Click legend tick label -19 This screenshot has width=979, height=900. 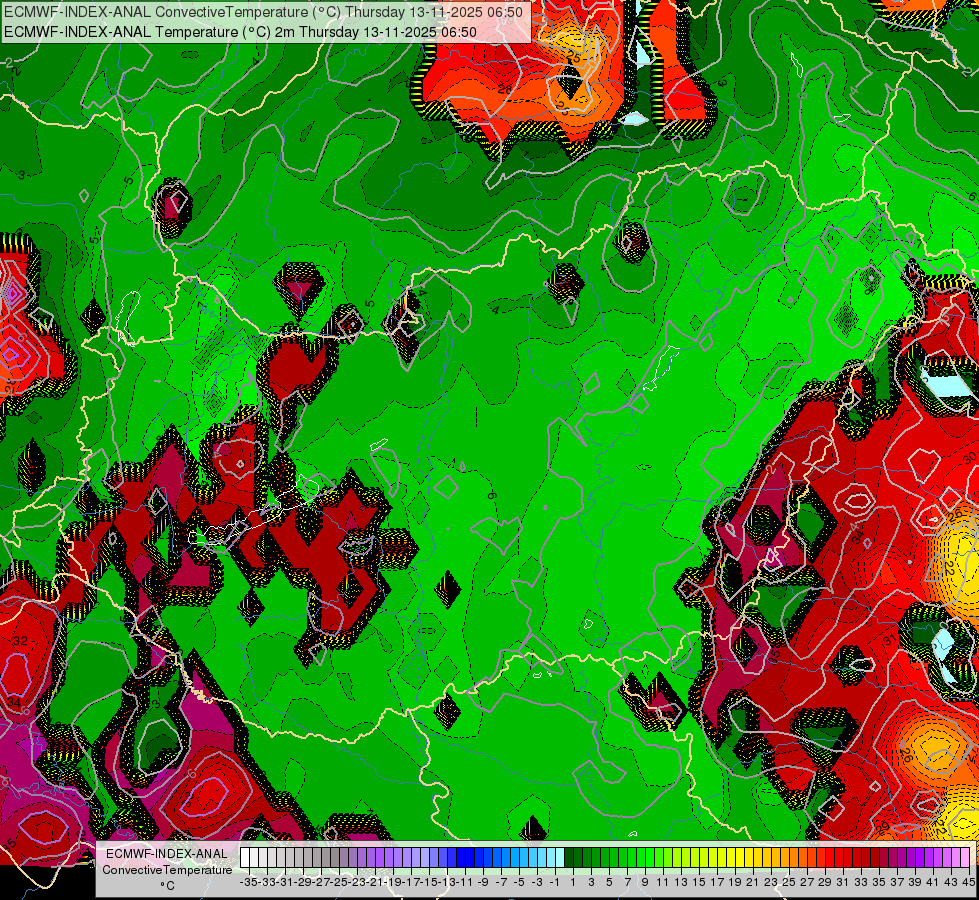[x=393, y=882]
